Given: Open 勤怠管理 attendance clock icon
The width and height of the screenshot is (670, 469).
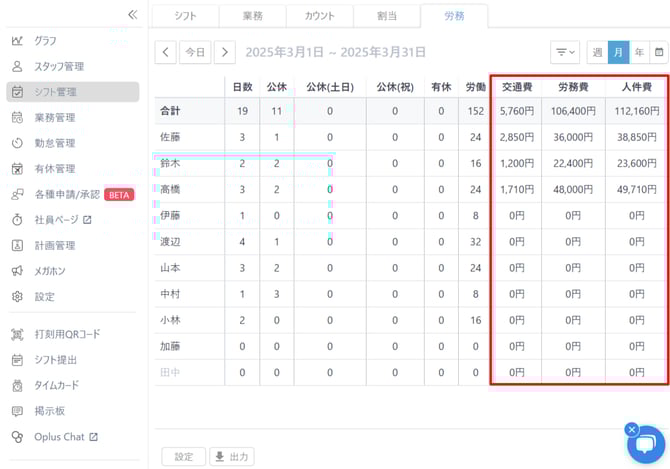Looking at the screenshot, I should pyautogui.click(x=17, y=143).
